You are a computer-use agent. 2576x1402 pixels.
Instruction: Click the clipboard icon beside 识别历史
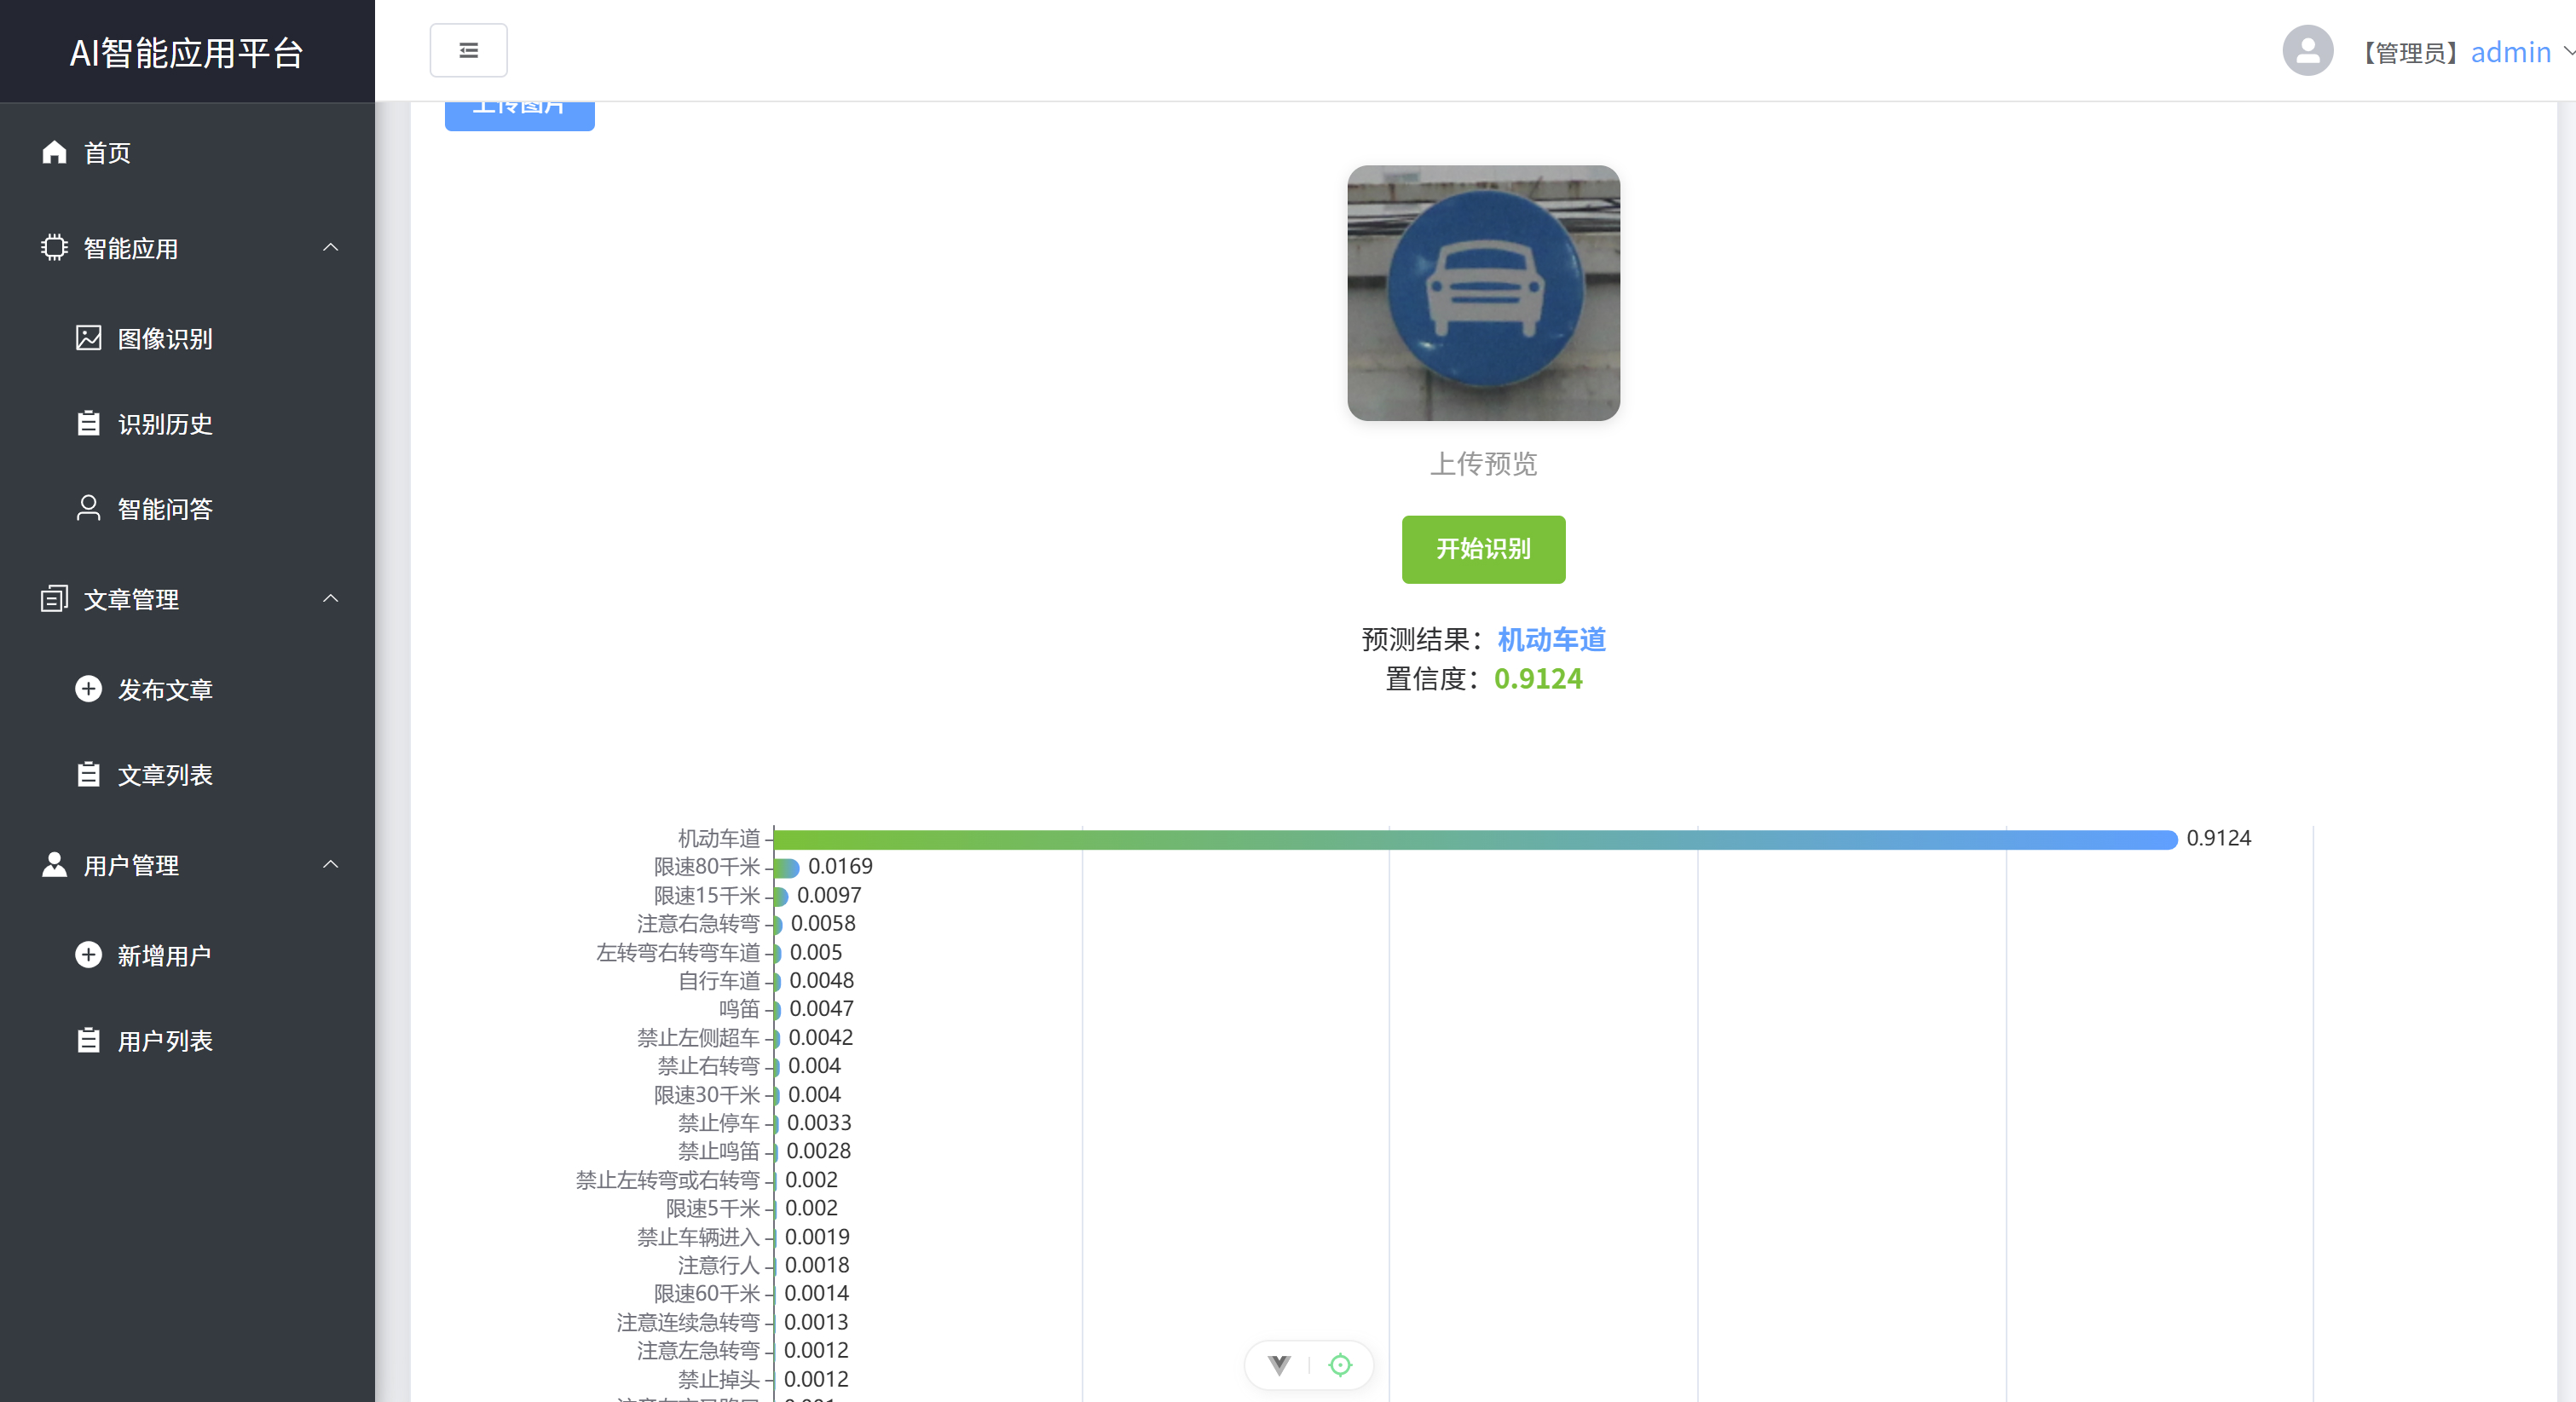pyautogui.click(x=88, y=423)
